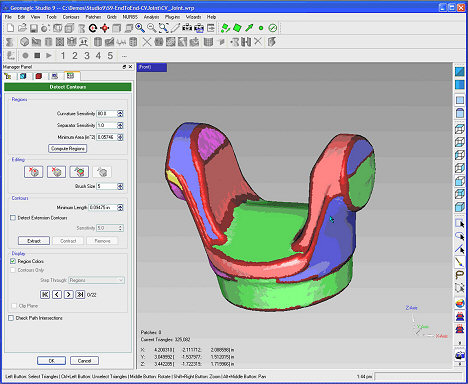Image resolution: width=468 pixels, height=384 pixels.
Task: Click macro slot number 3
Action: 87,56
